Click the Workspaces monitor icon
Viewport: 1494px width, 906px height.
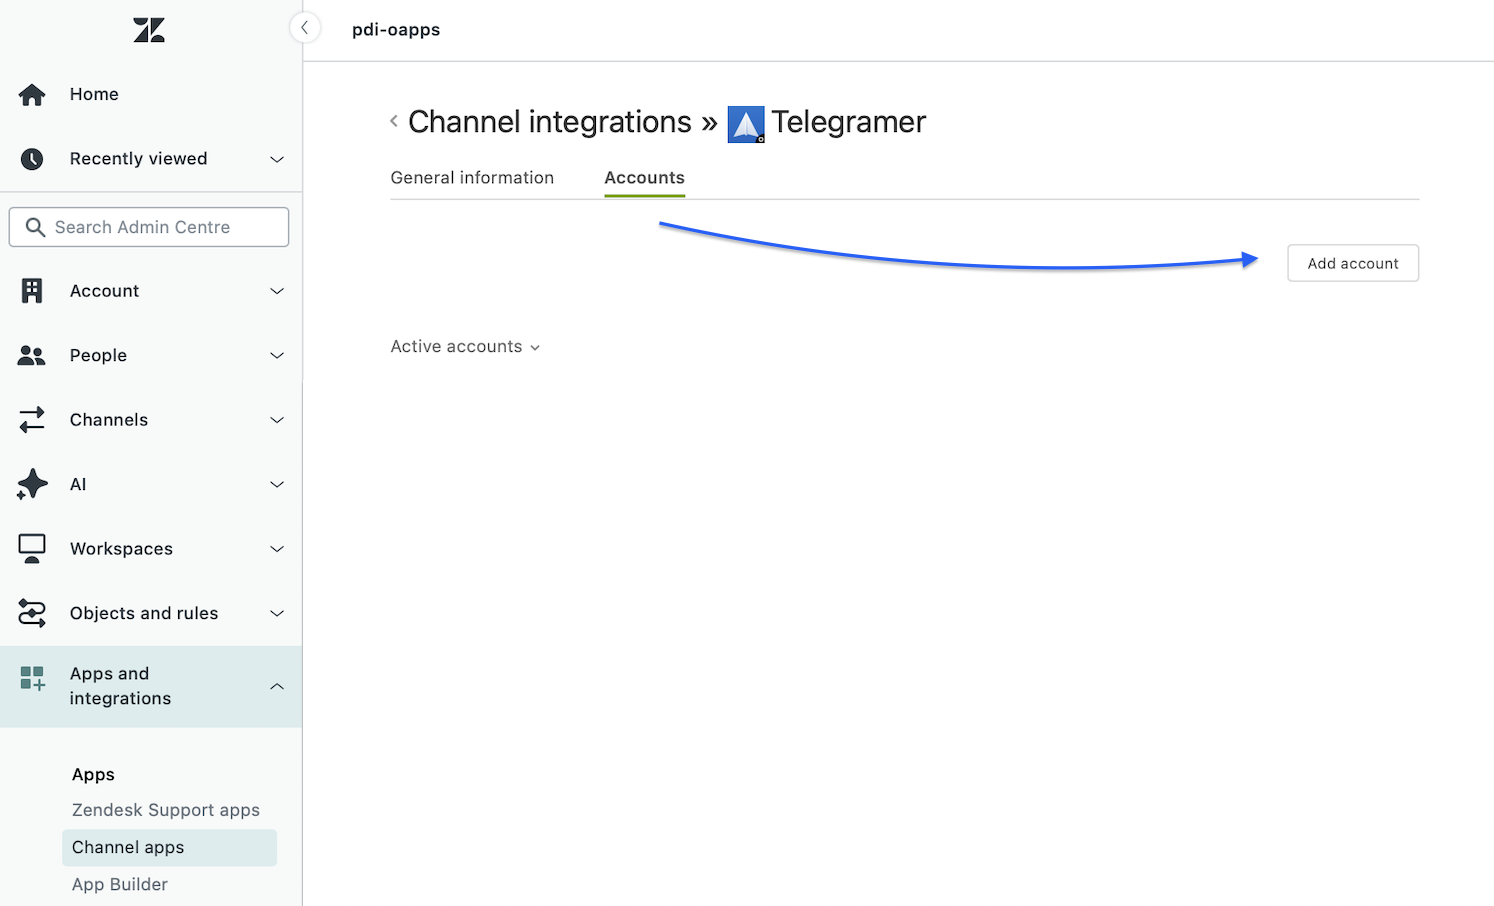(31, 548)
